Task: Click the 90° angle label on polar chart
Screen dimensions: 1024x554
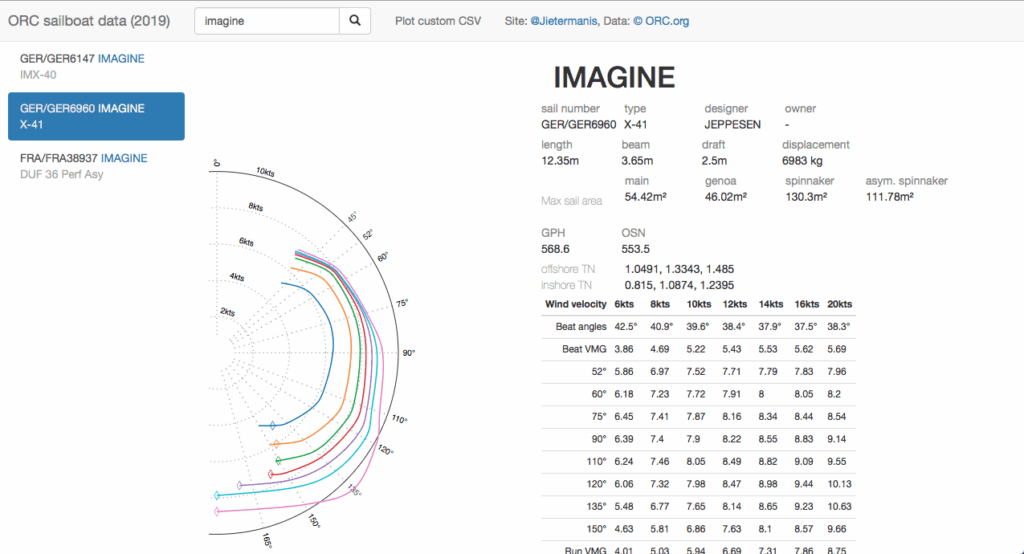Action: tap(408, 353)
